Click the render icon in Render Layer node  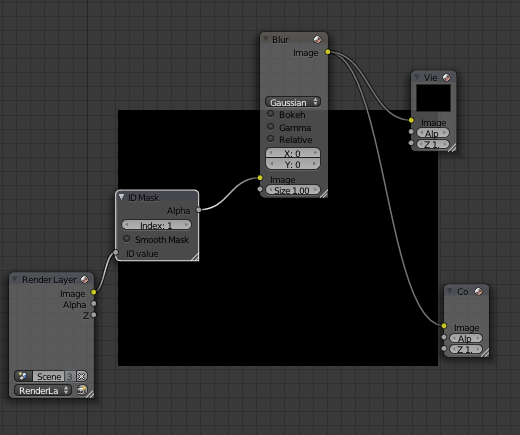pyautogui.click(x=82, y=390)
